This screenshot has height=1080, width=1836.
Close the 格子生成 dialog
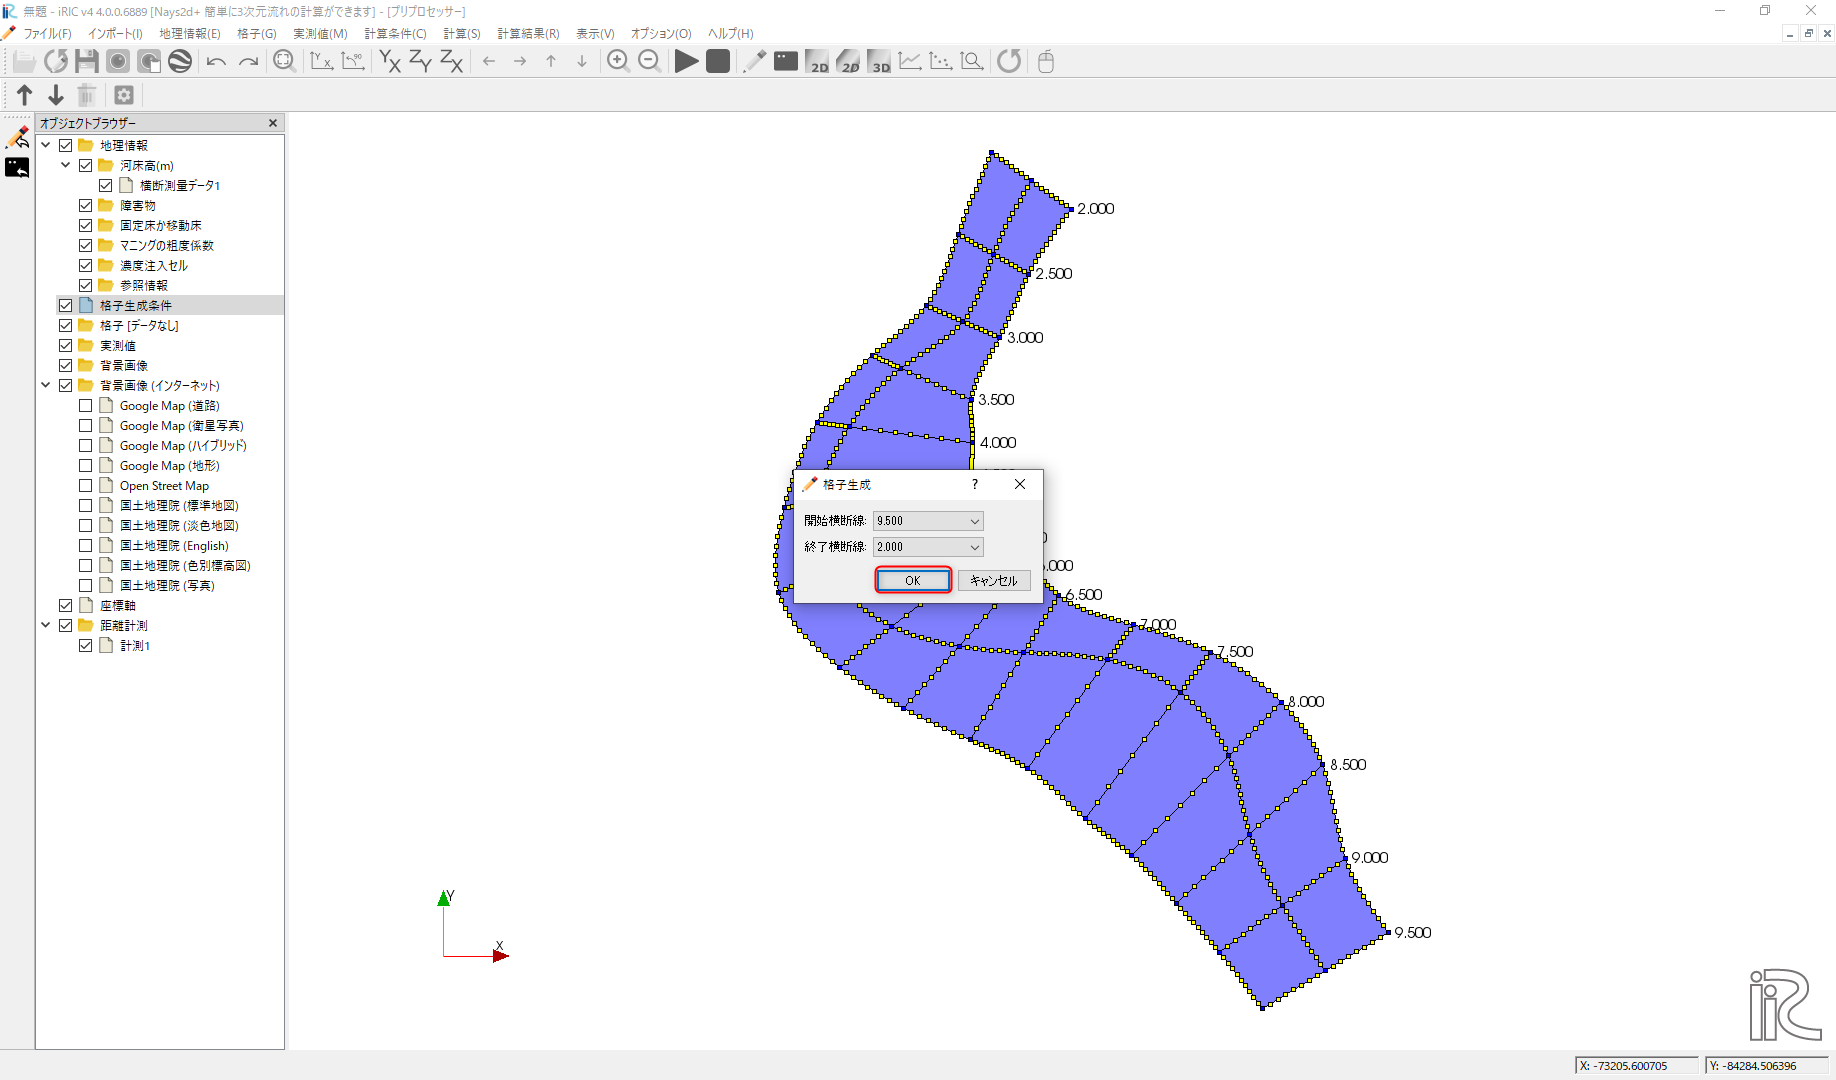click(1020, 484)
